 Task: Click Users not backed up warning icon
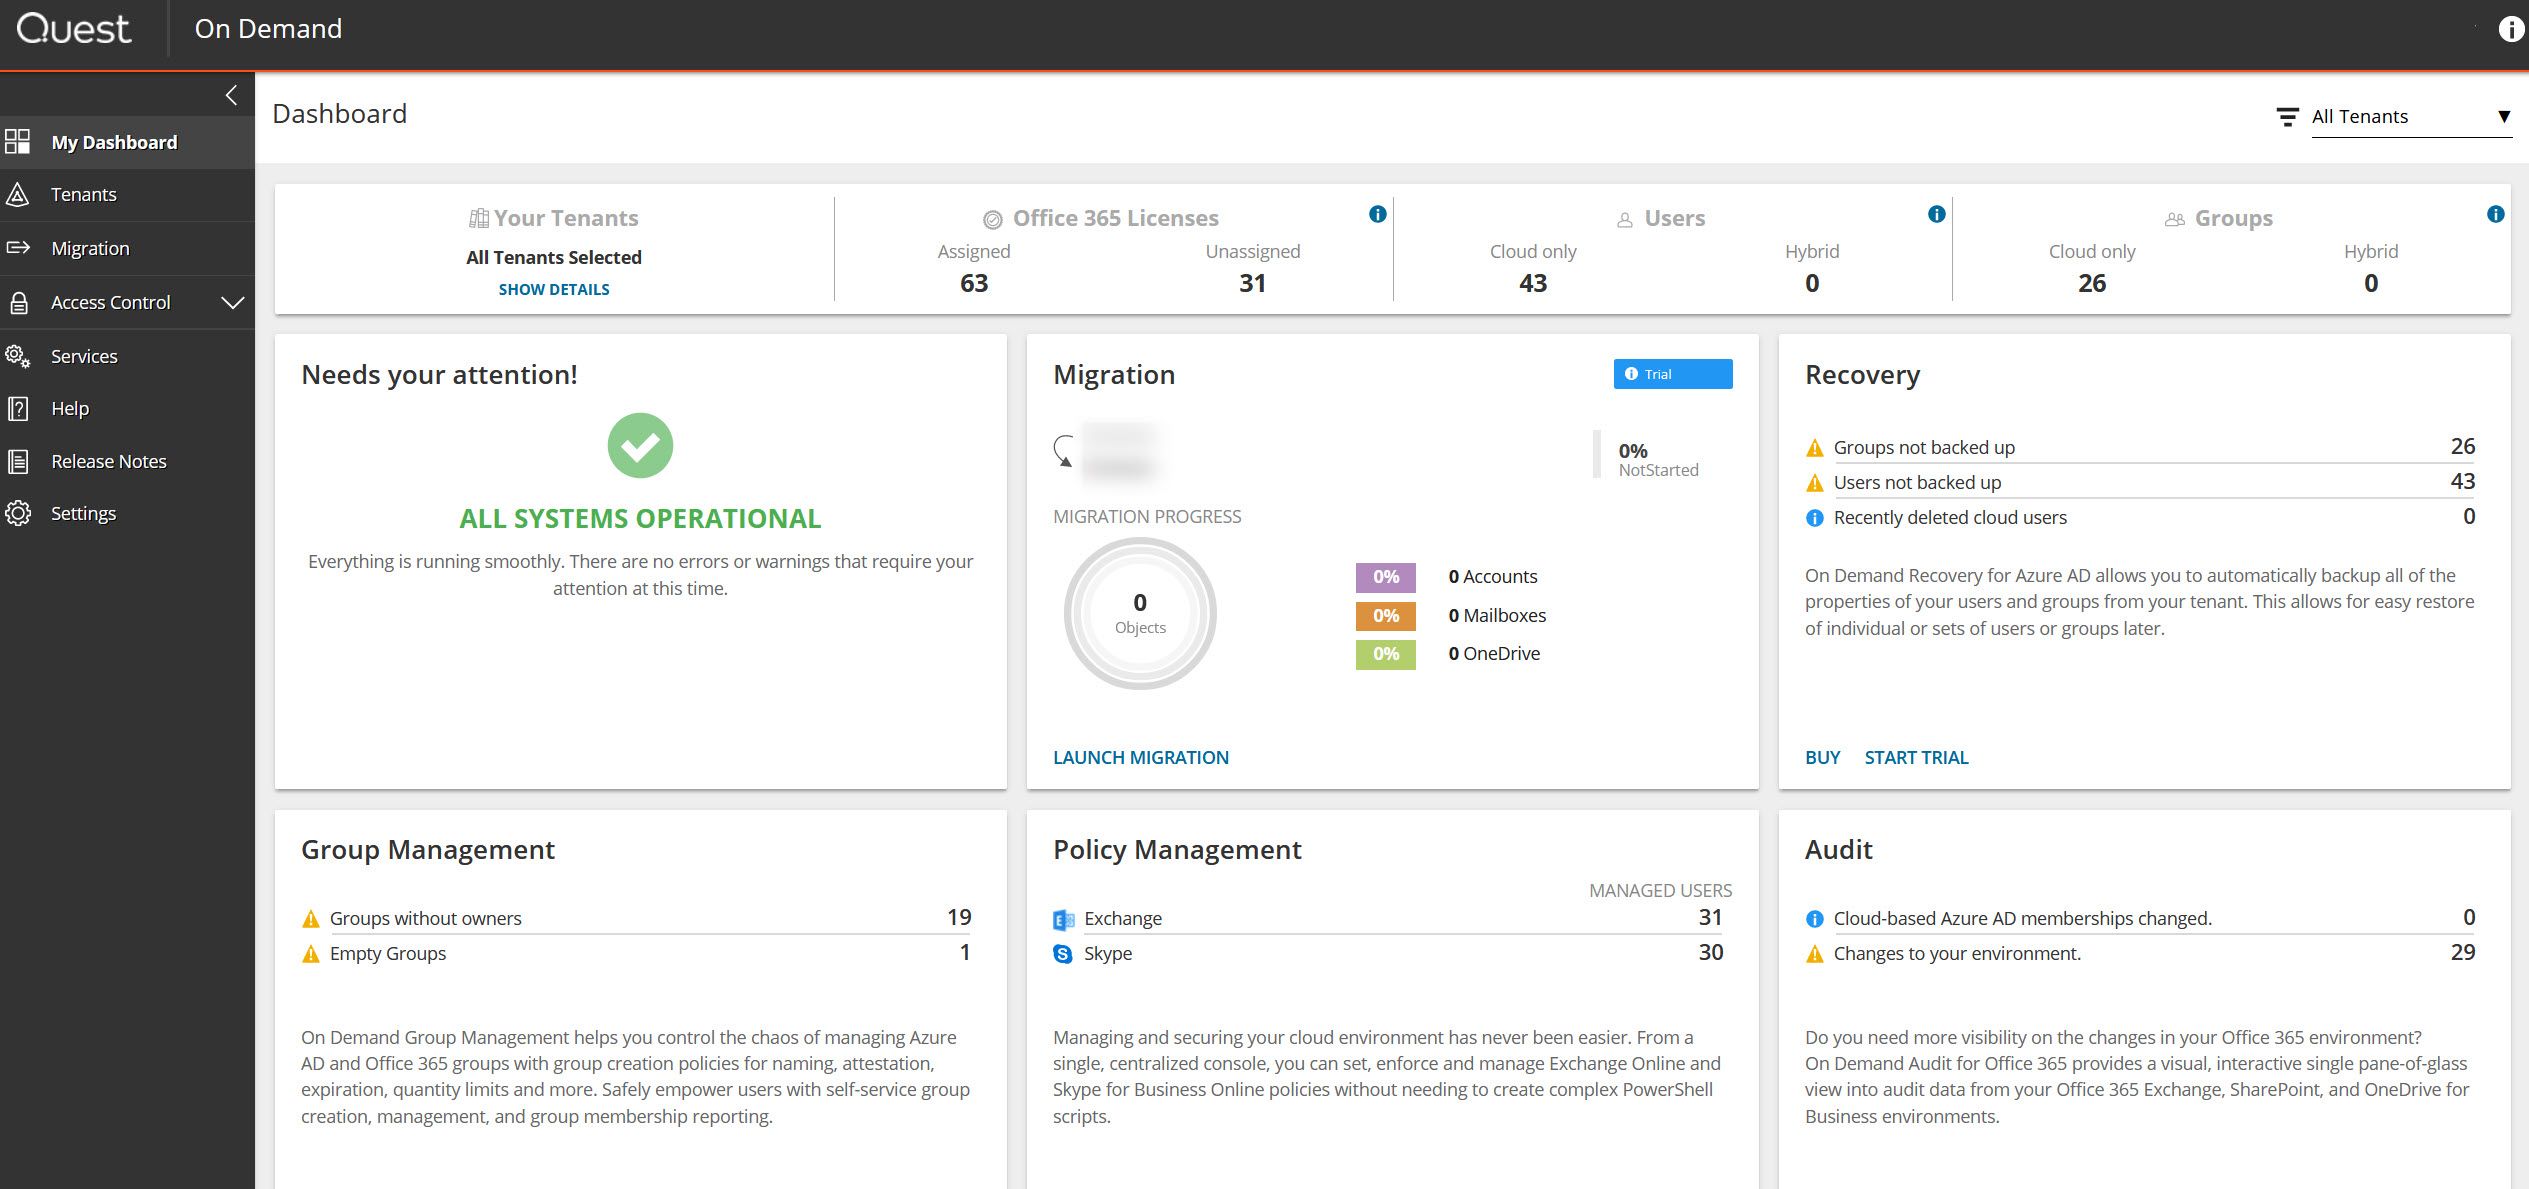tap(1814, 483)
